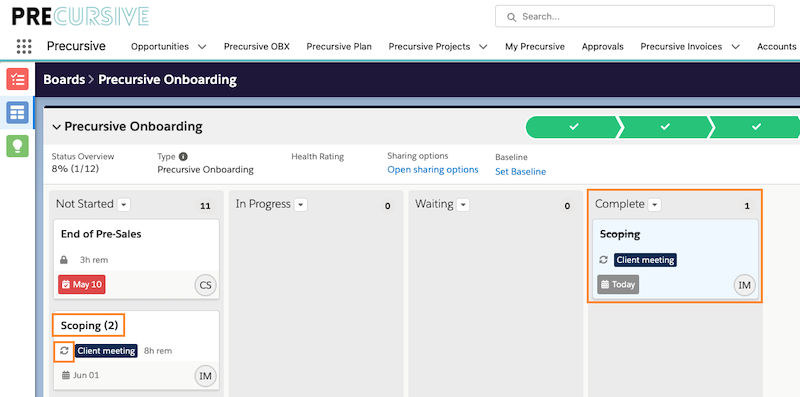This screenshot has height=397, width=800.
Task: Click the Complete column count 1
Action: [x=747, y=206]
